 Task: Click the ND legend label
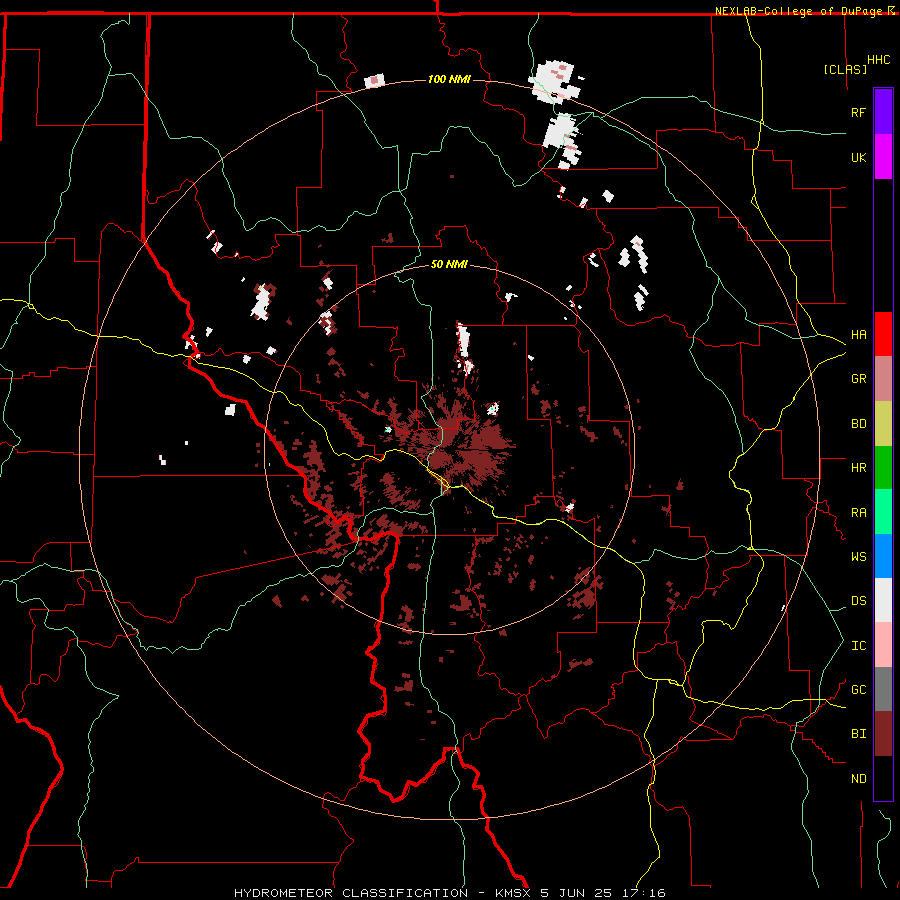(x=858, y=779)
